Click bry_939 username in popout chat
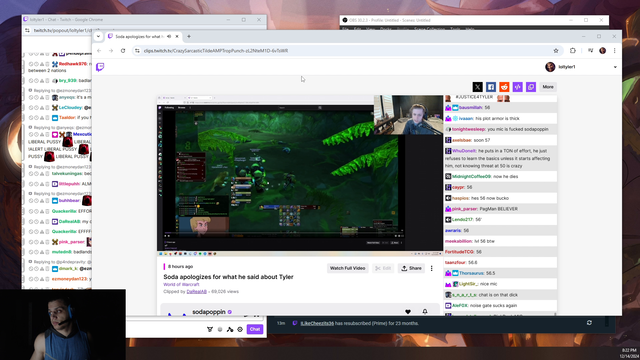The width and height of the screenshot is (640, 360). coord(68,81)
